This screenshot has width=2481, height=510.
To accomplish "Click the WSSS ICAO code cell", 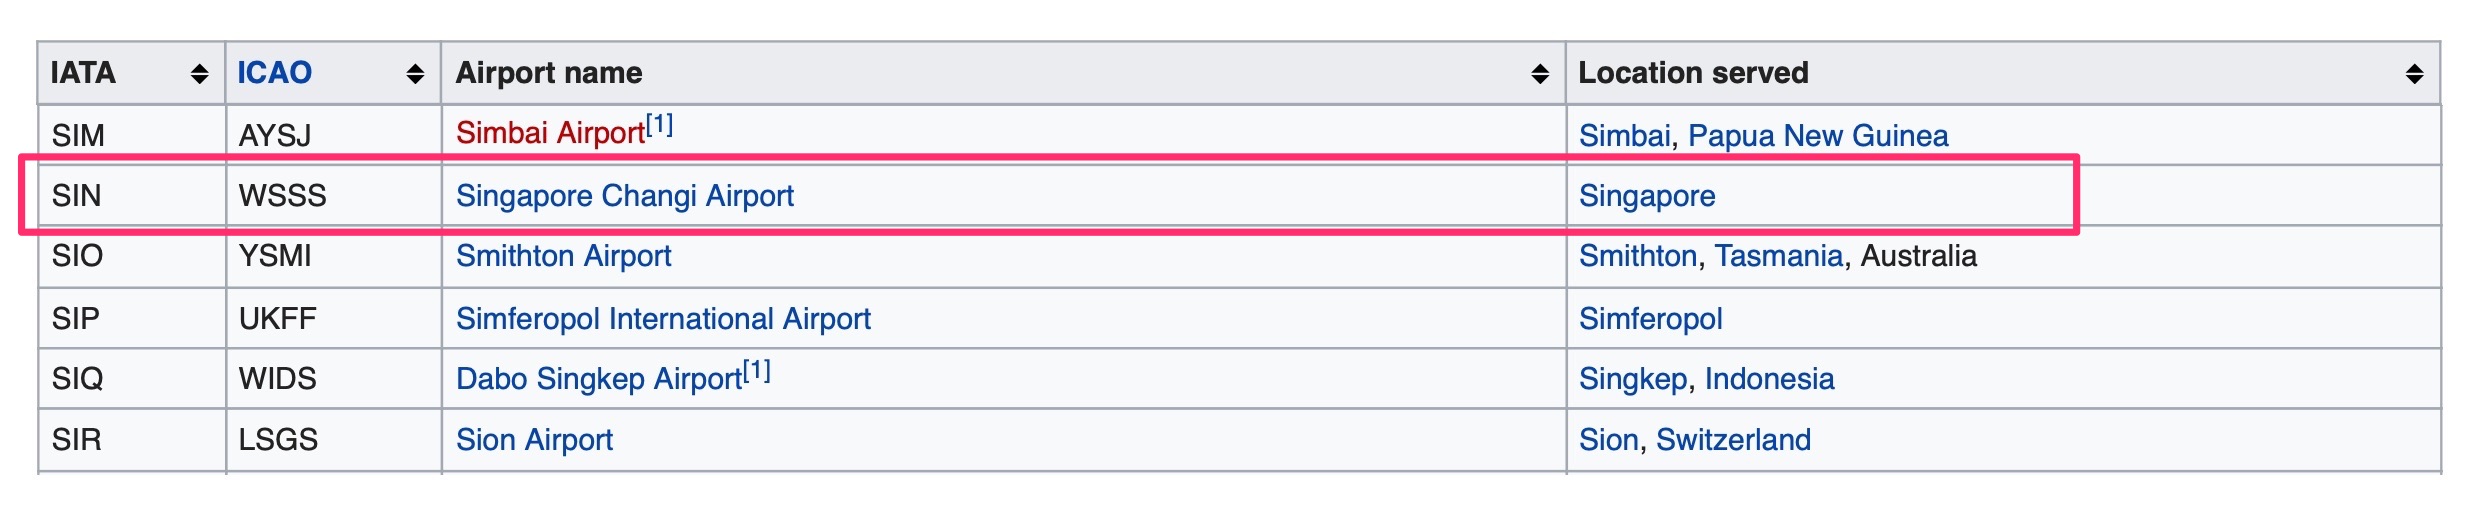I will 282,196.
